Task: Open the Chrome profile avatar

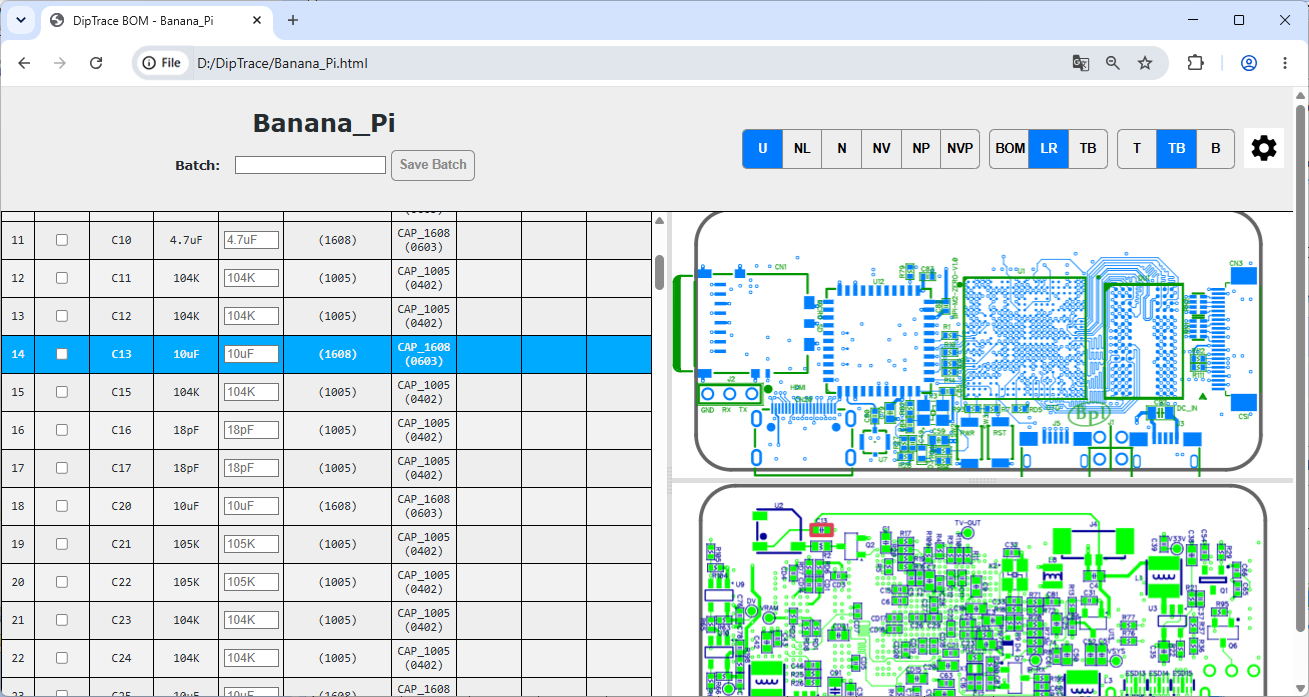Action: [x=1249, y=63]
